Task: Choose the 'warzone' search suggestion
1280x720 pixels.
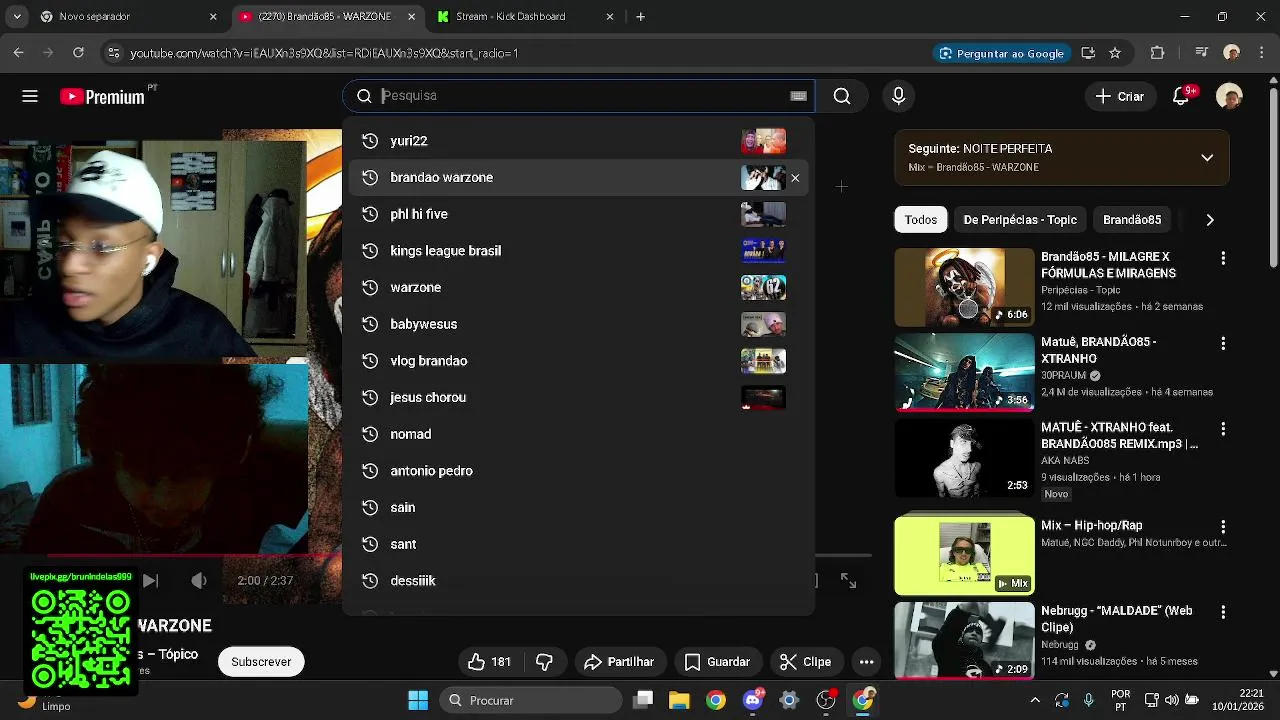Action: [578, 288]
